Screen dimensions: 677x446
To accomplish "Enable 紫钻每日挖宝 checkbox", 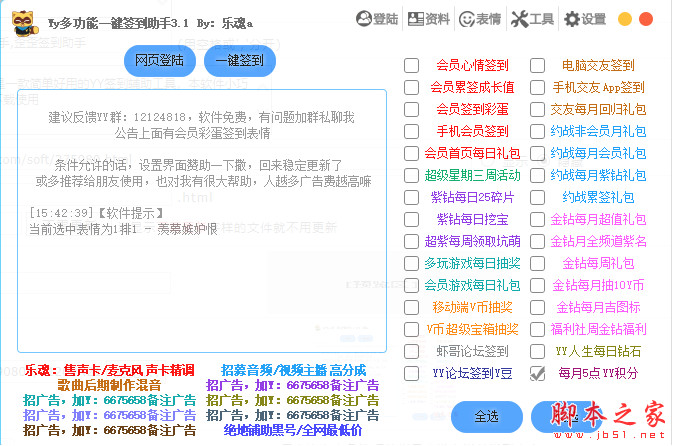I will [x=411, y=219].
